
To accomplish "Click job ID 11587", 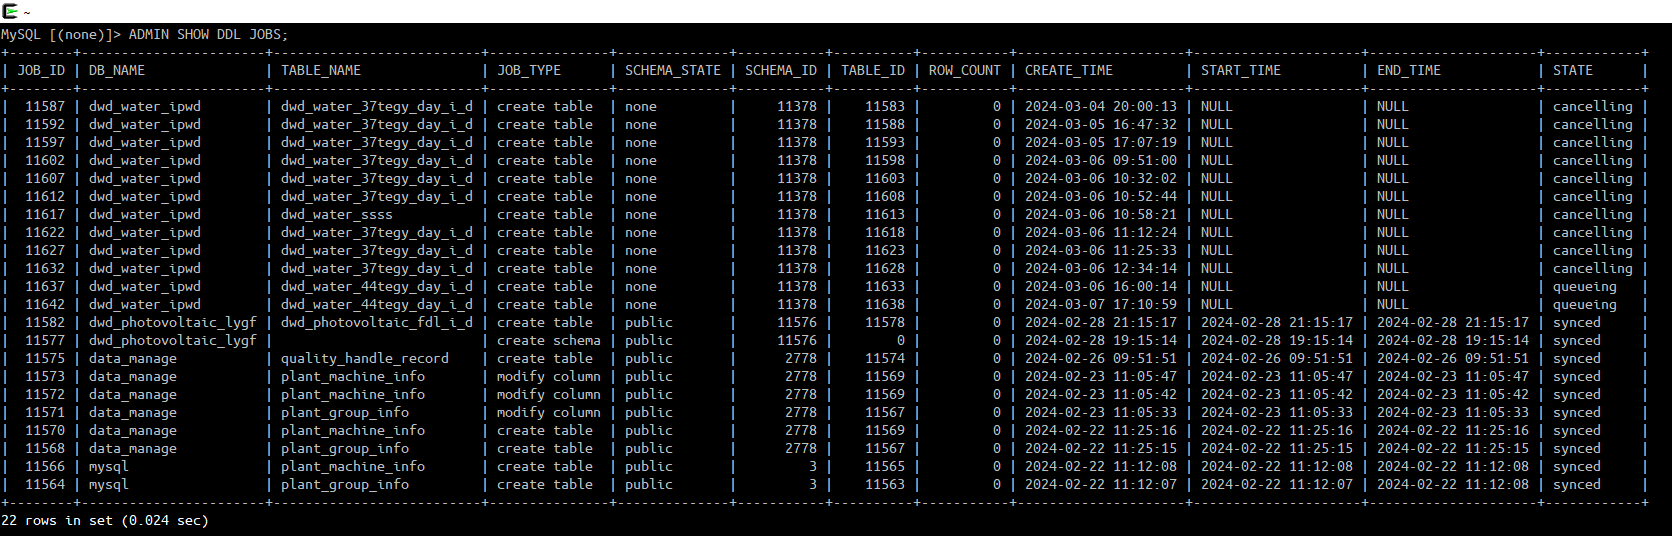I will coord(45,107).
